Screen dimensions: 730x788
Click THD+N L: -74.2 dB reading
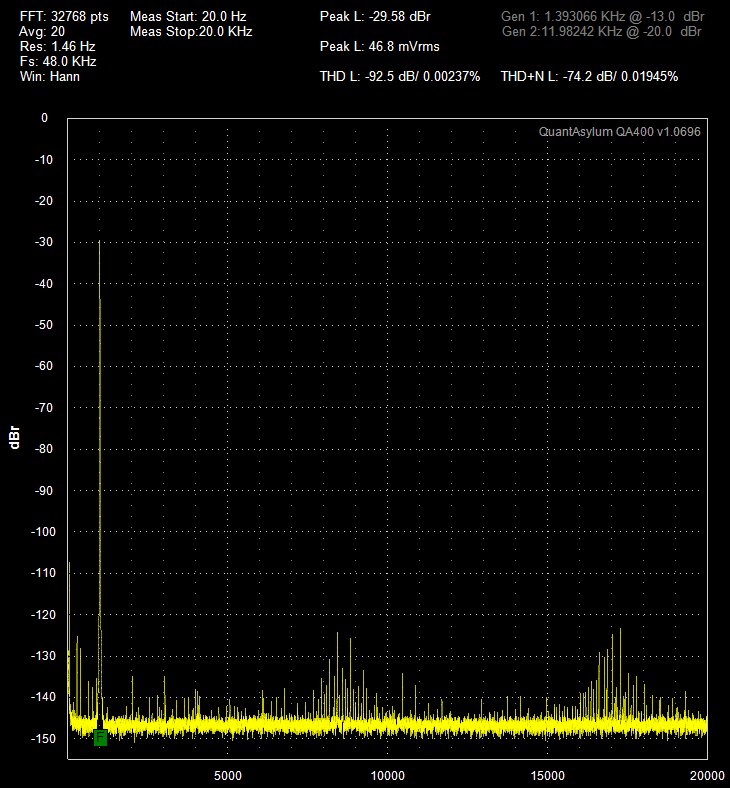coord(589,77)
